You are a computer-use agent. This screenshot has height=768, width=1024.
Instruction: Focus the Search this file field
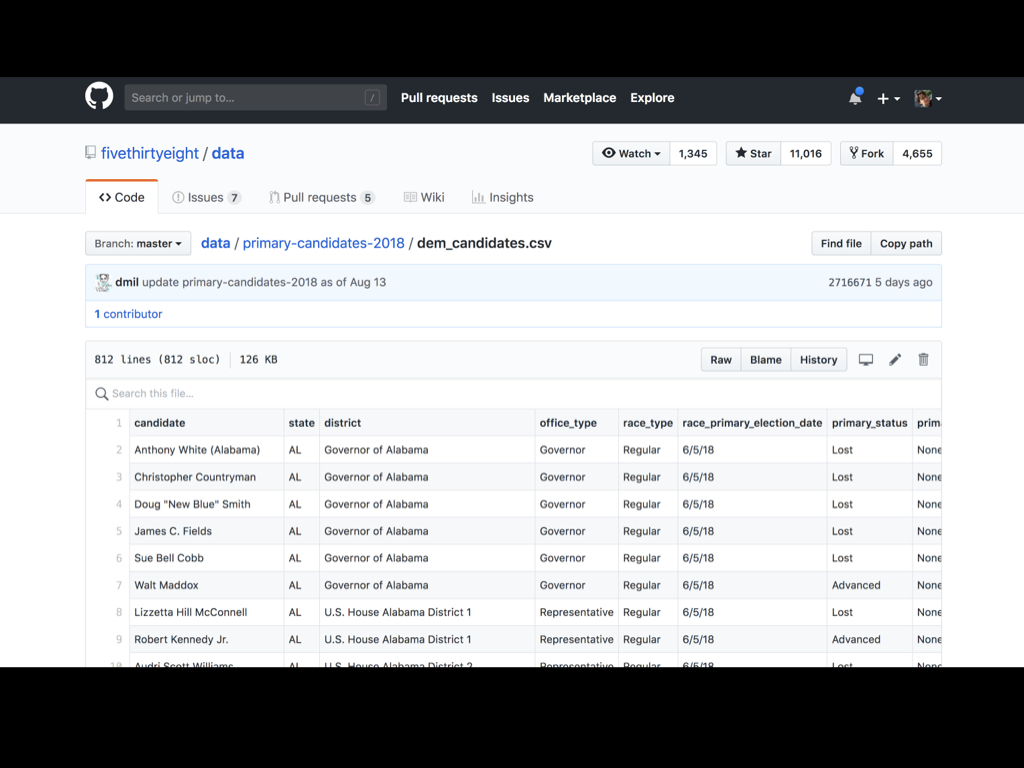coord(513,394)
